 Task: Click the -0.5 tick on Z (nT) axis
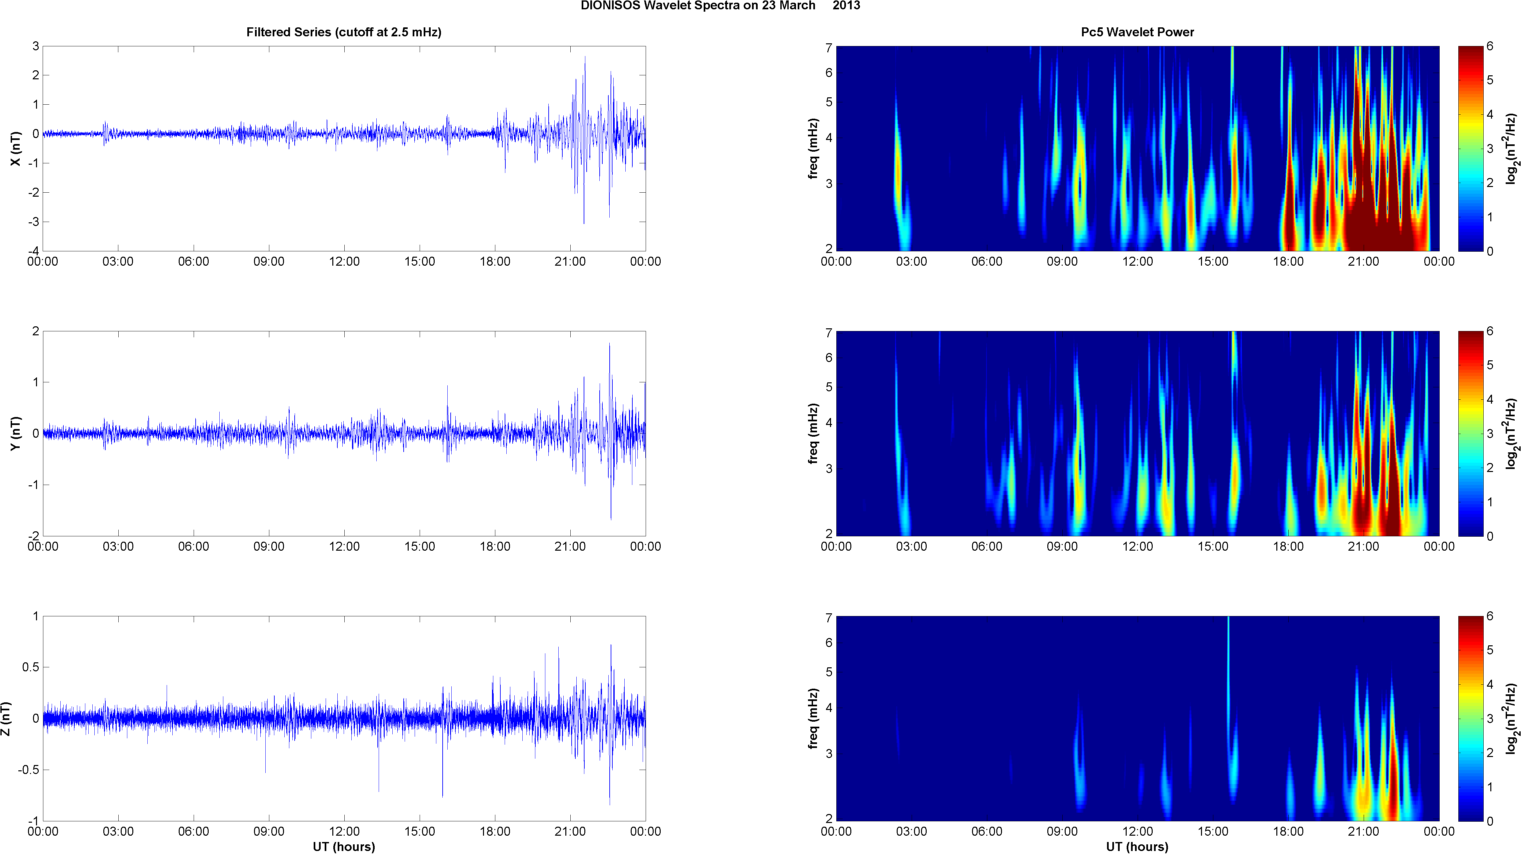(x=28, y=770)
